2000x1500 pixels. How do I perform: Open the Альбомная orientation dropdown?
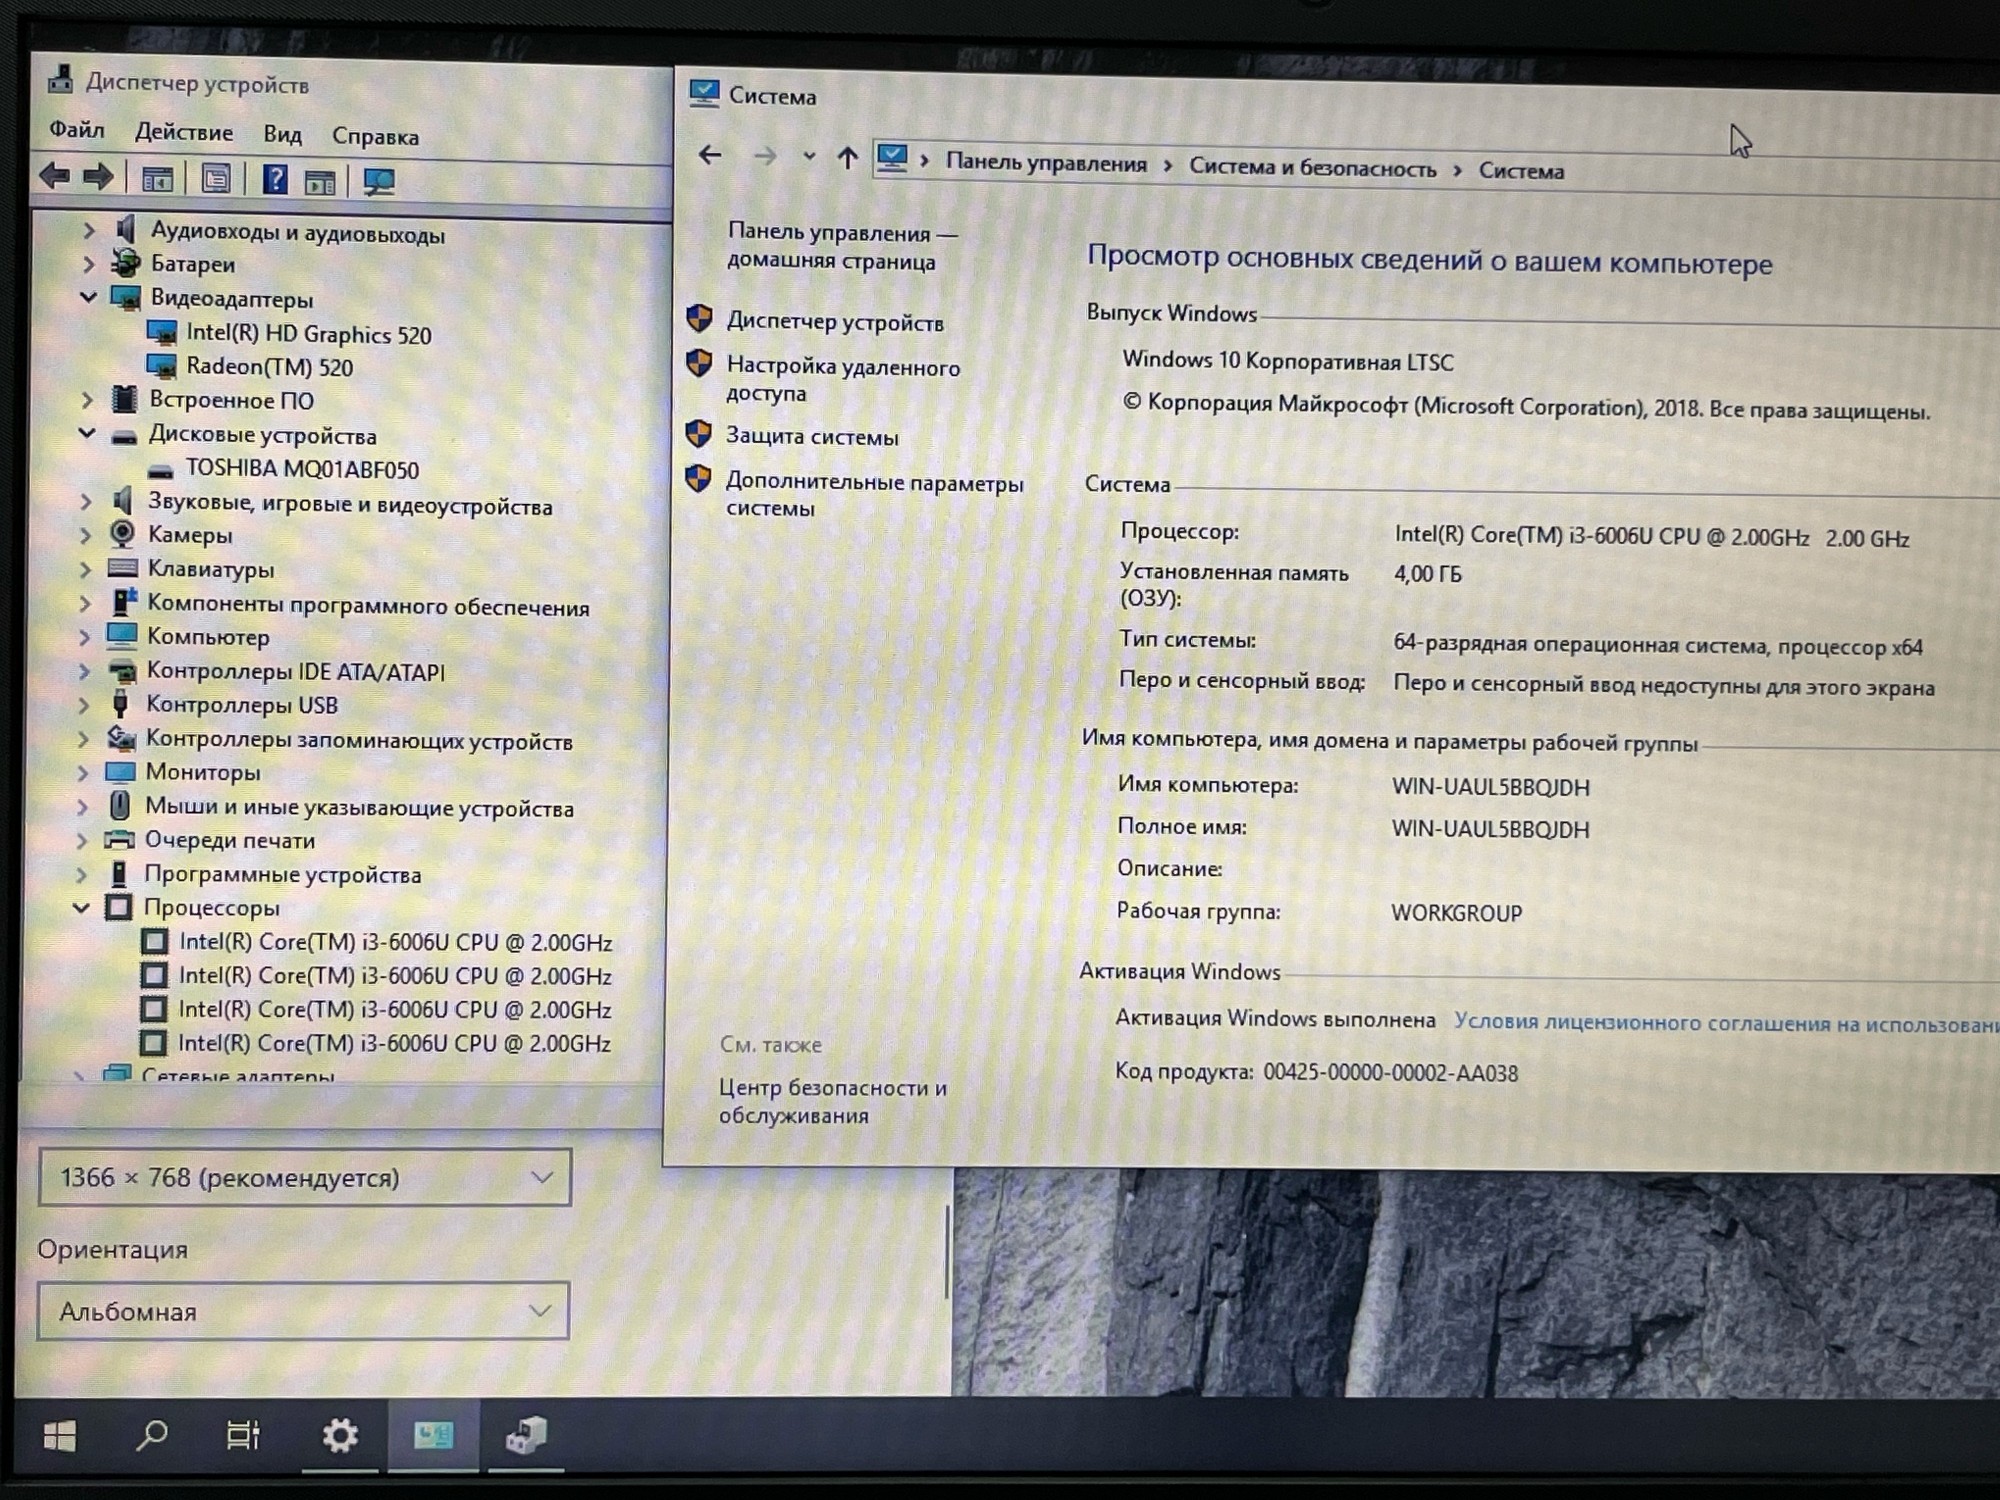coord(303,1310)
